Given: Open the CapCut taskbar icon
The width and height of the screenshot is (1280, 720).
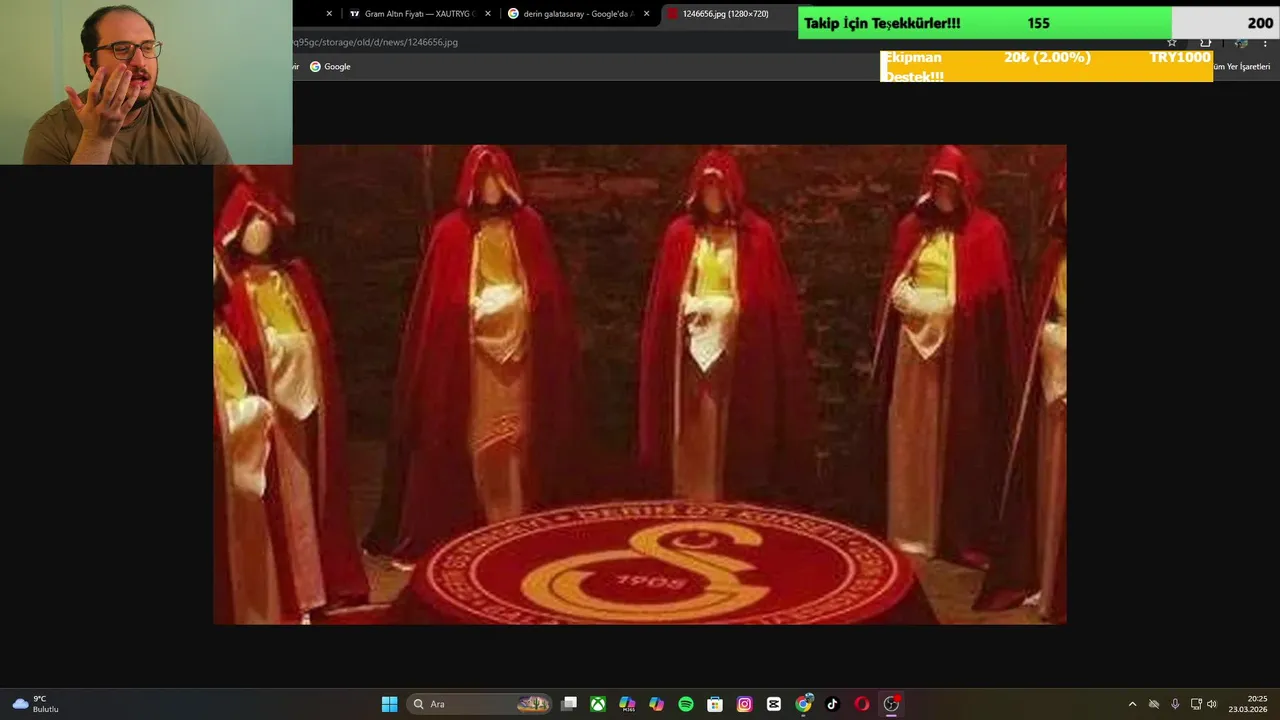Looking at the screenshot, I should (x=773, y=704).
